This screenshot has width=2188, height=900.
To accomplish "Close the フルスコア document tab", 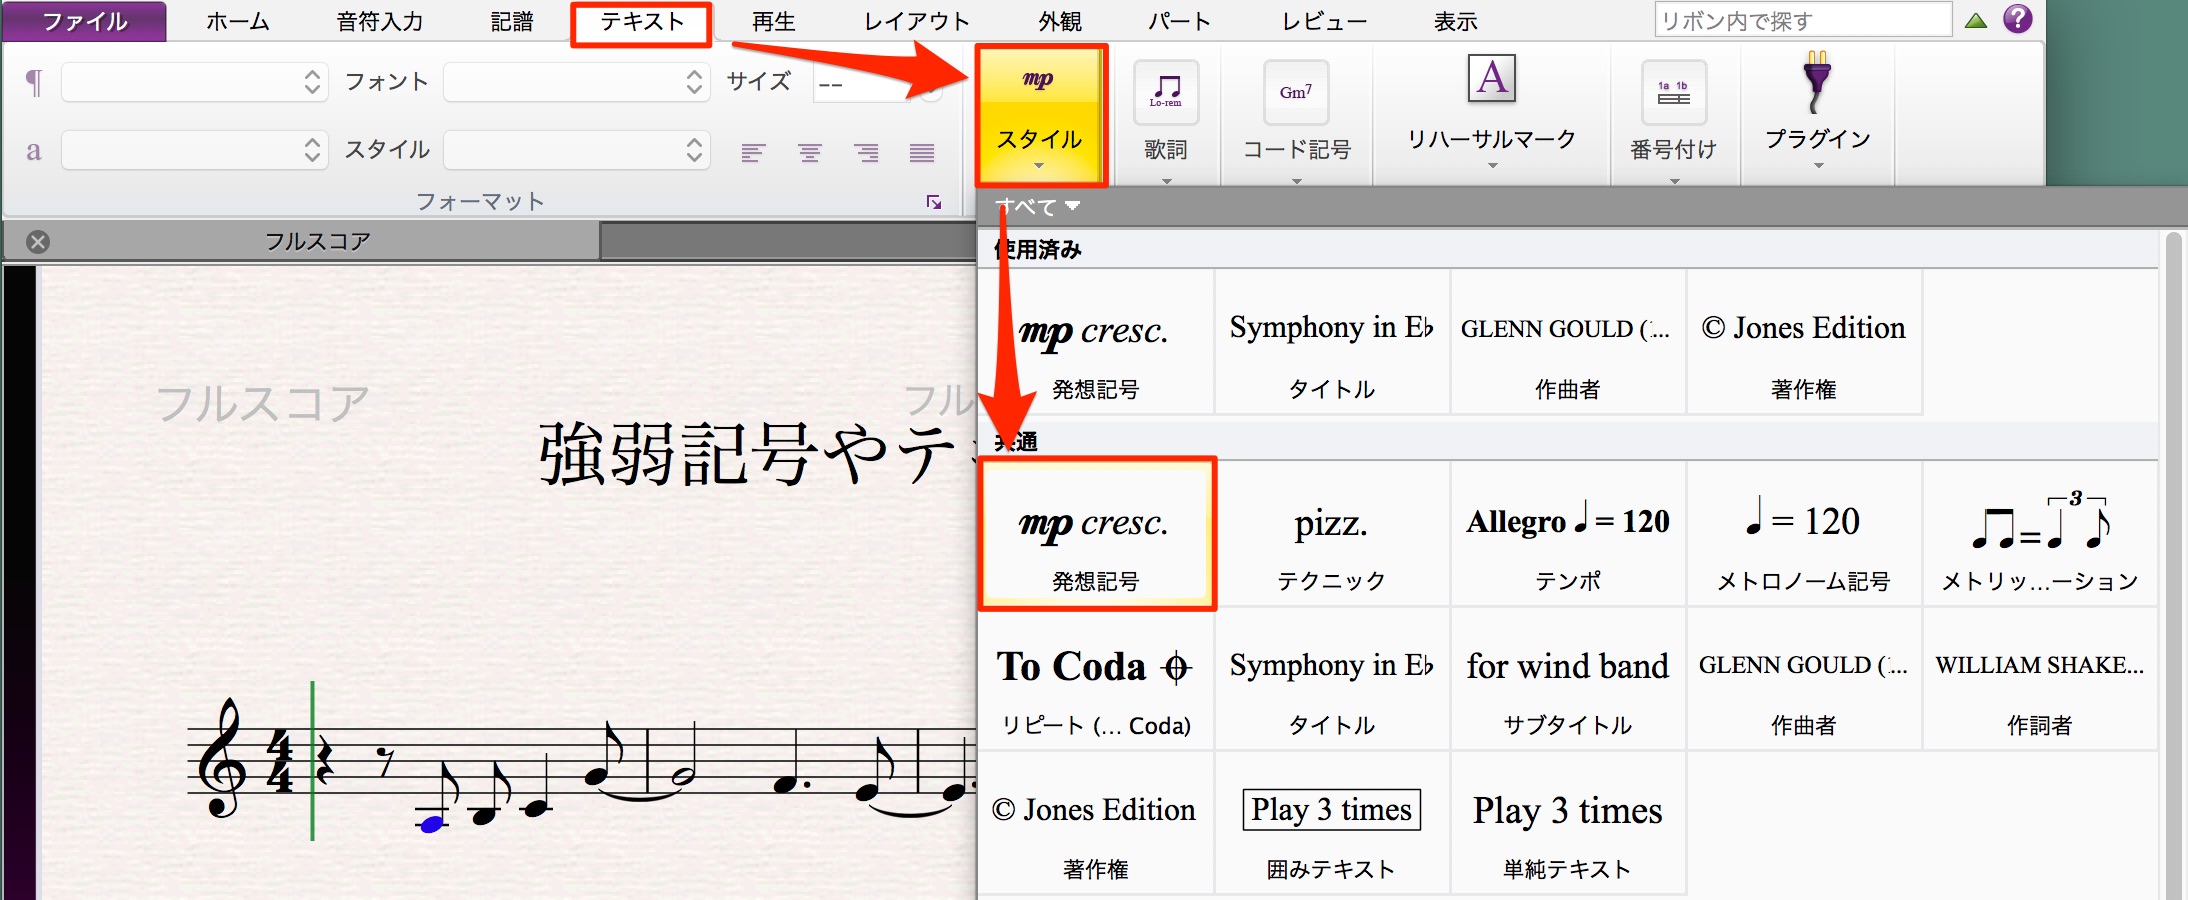I will [38, 241].
